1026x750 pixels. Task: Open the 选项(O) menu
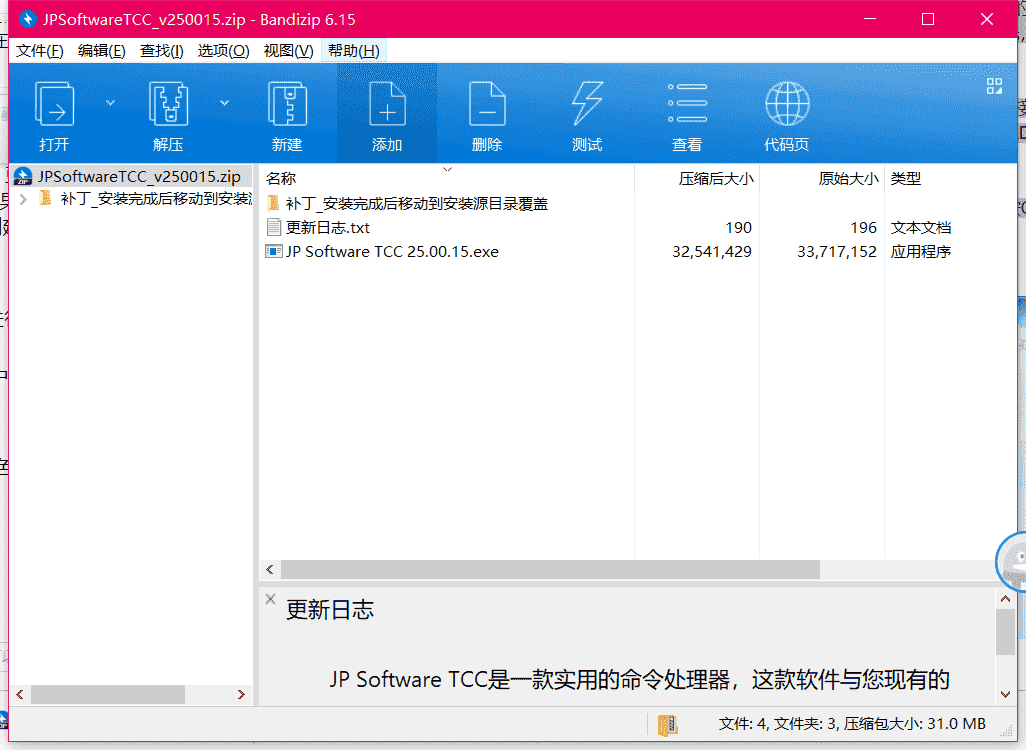[x=223, y=51]
